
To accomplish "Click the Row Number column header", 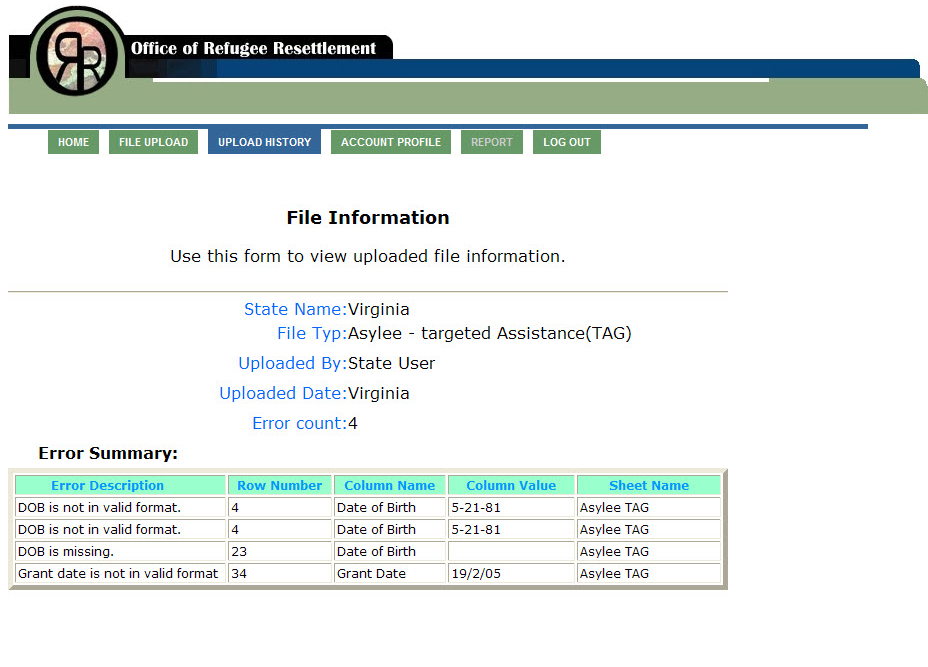I will (x=279, y=485).
